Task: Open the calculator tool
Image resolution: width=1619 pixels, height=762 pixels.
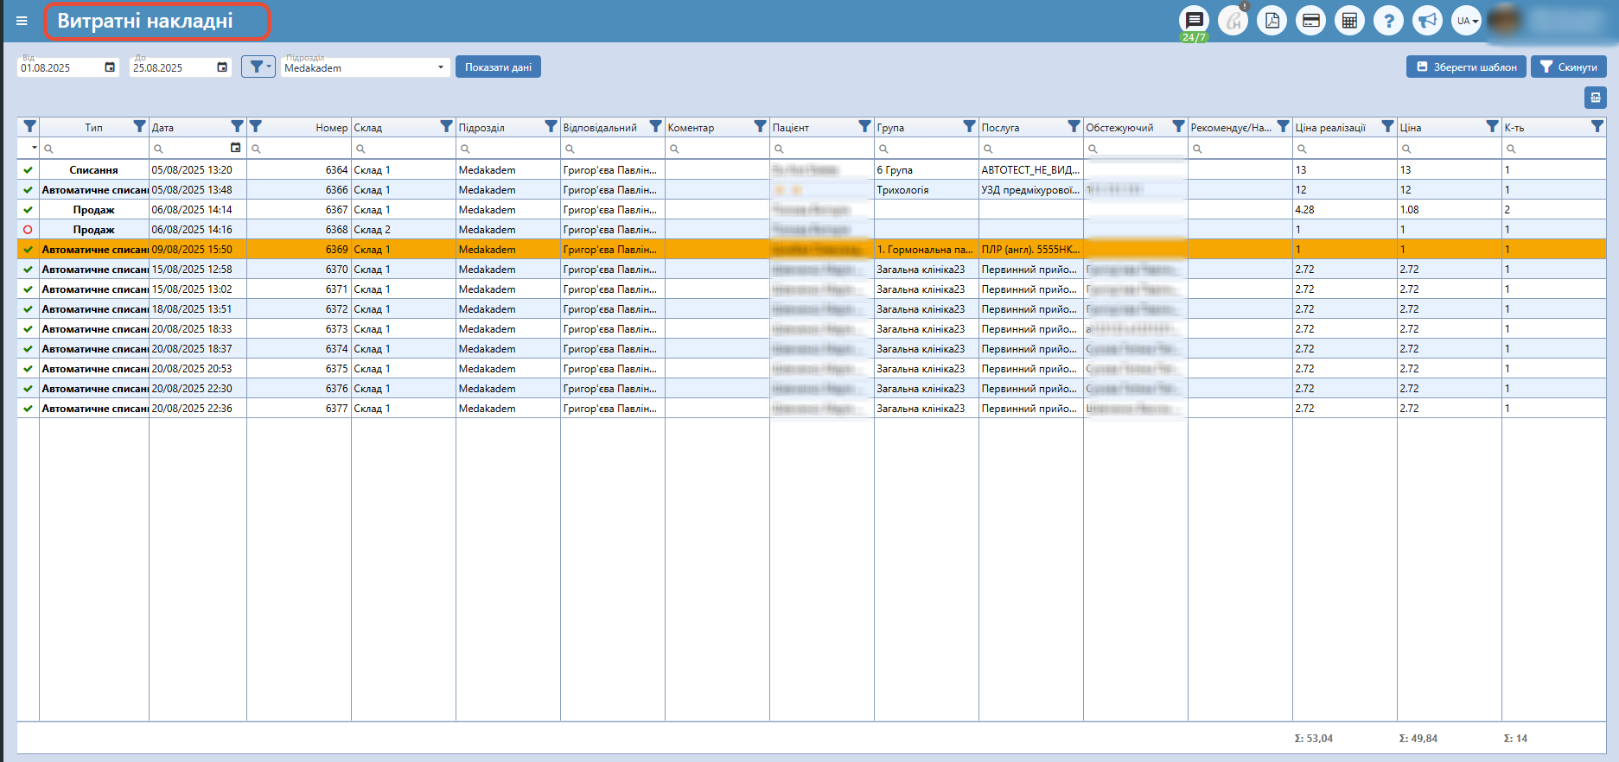Action: (1350, 20)
